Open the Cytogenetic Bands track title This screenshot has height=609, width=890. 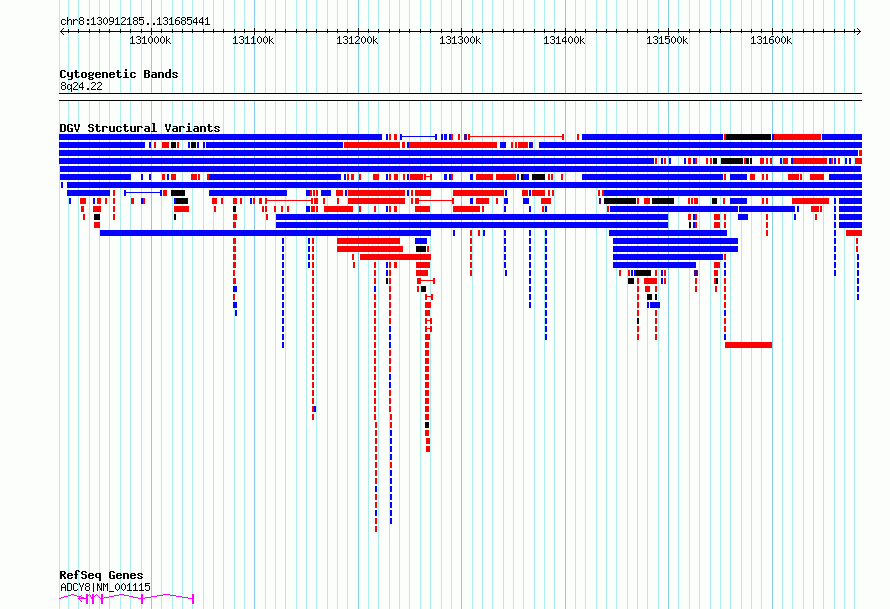pyautogui.click(x=119, y=74)
